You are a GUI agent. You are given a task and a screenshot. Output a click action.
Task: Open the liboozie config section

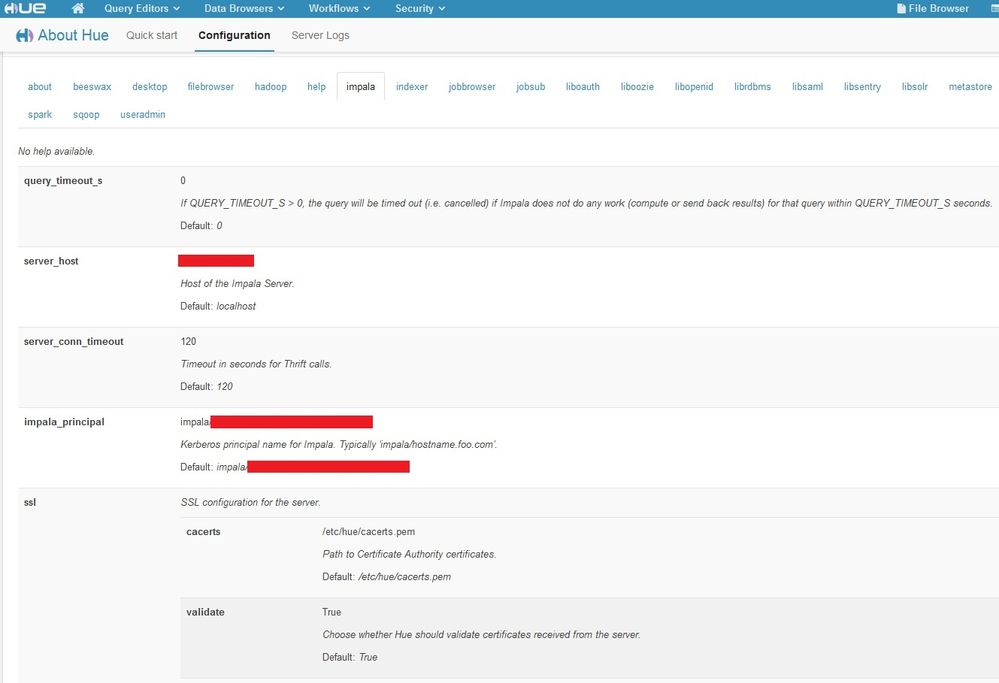click(x=637, y=87)
